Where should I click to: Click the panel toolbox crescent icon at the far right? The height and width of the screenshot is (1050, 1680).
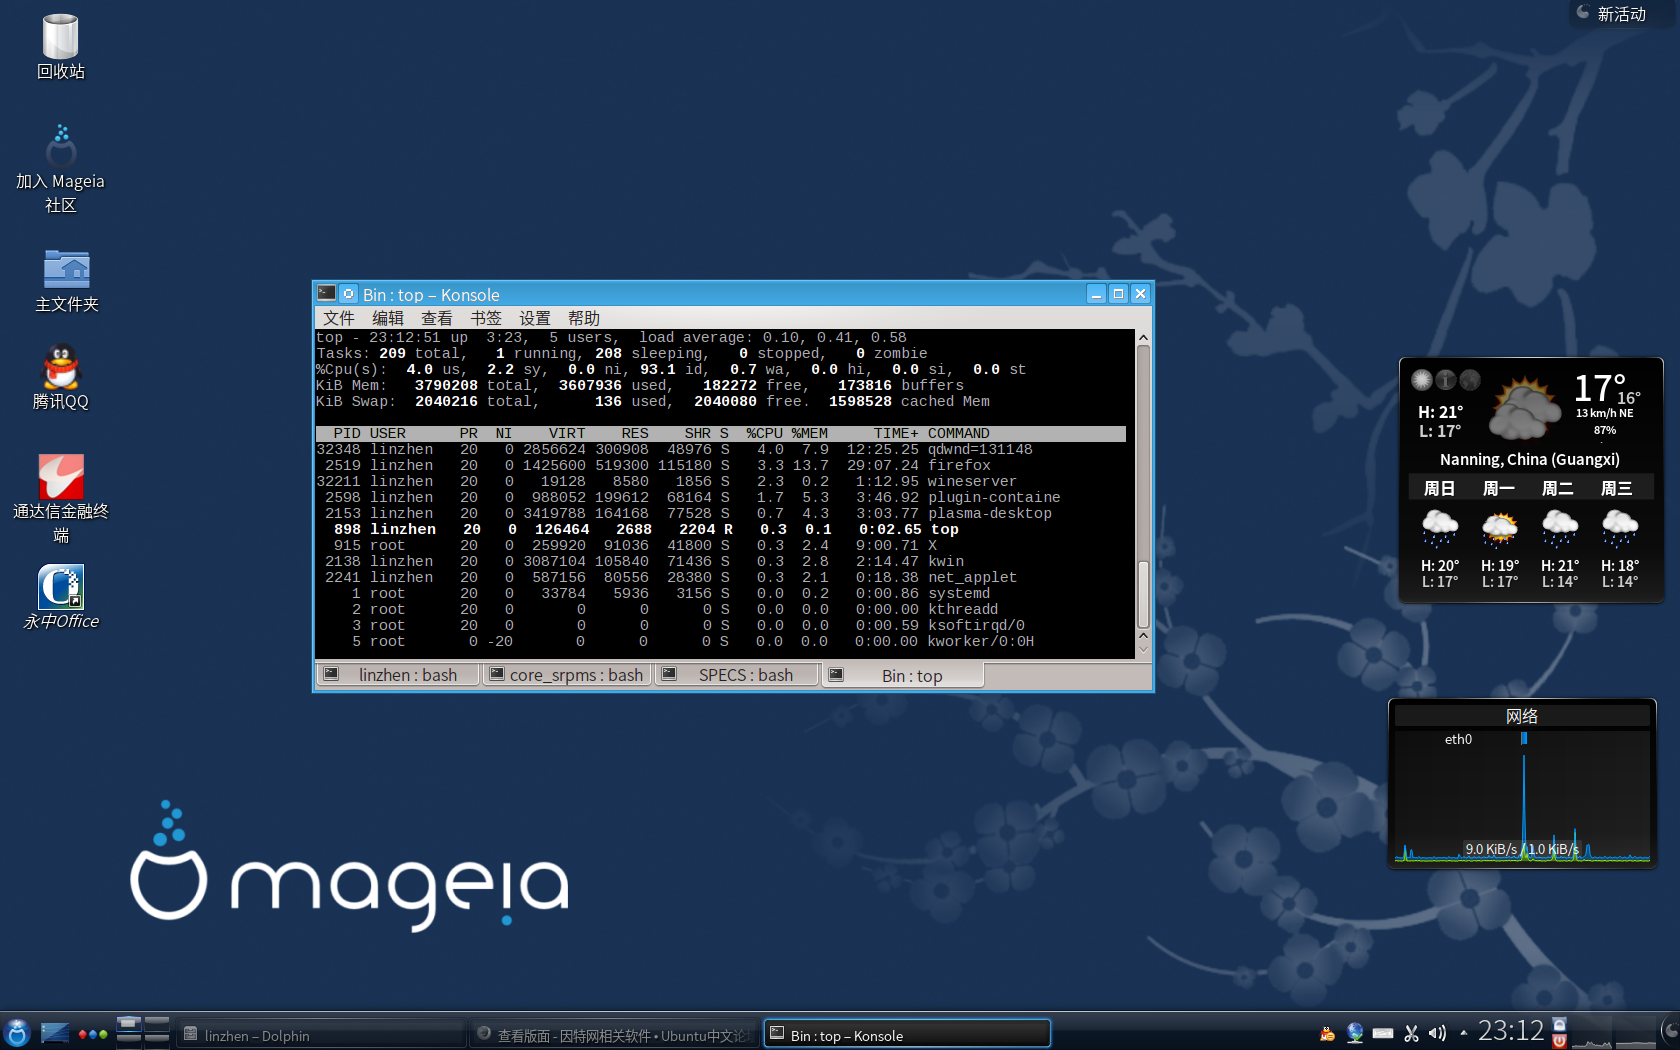coord(1671,1032)
